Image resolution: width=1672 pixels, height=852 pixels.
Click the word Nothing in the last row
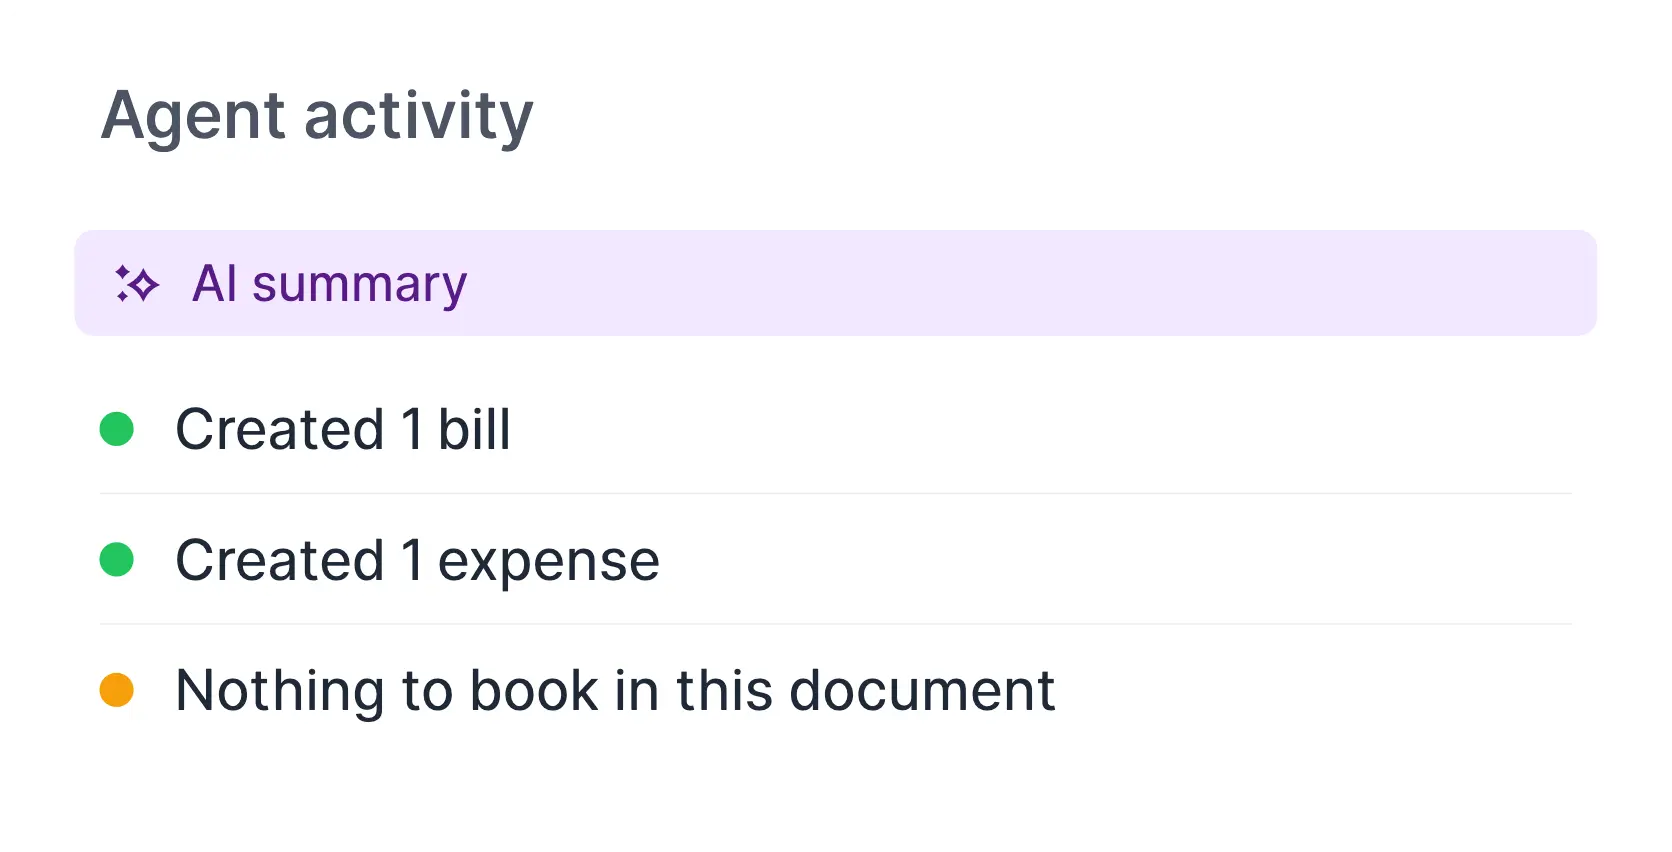click(x=280, y=692)
